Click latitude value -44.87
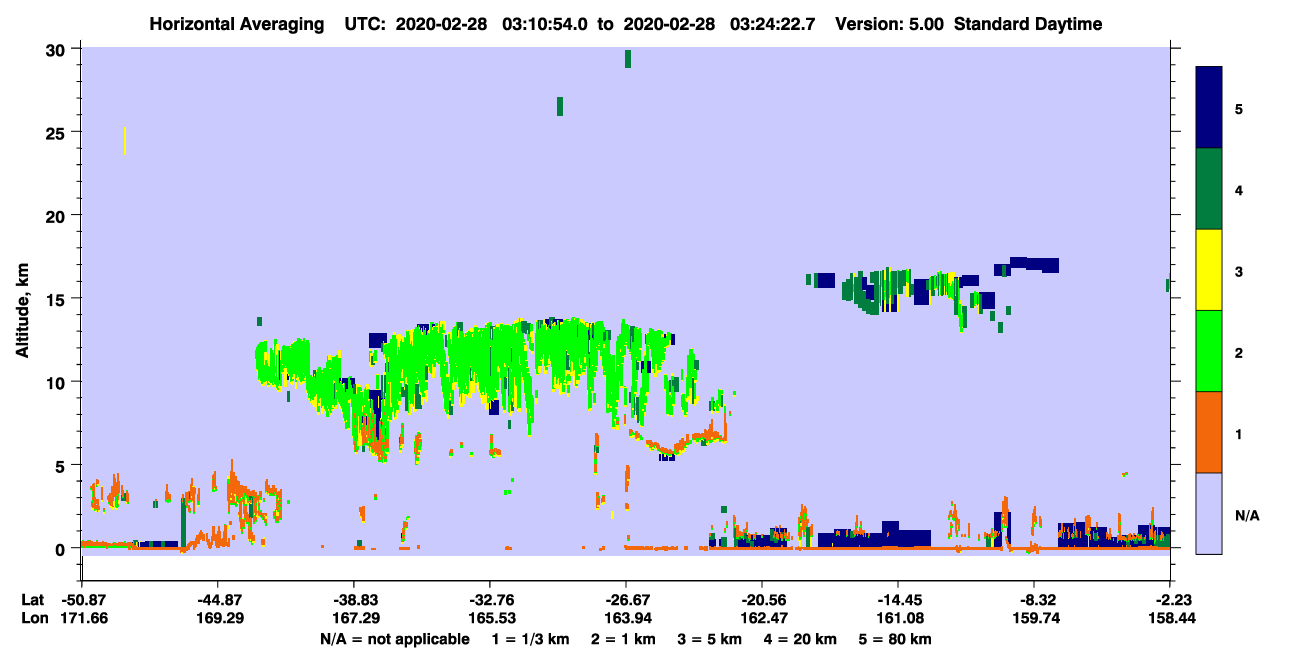This screenshot has width=1300, height=667. coord(217,600)
